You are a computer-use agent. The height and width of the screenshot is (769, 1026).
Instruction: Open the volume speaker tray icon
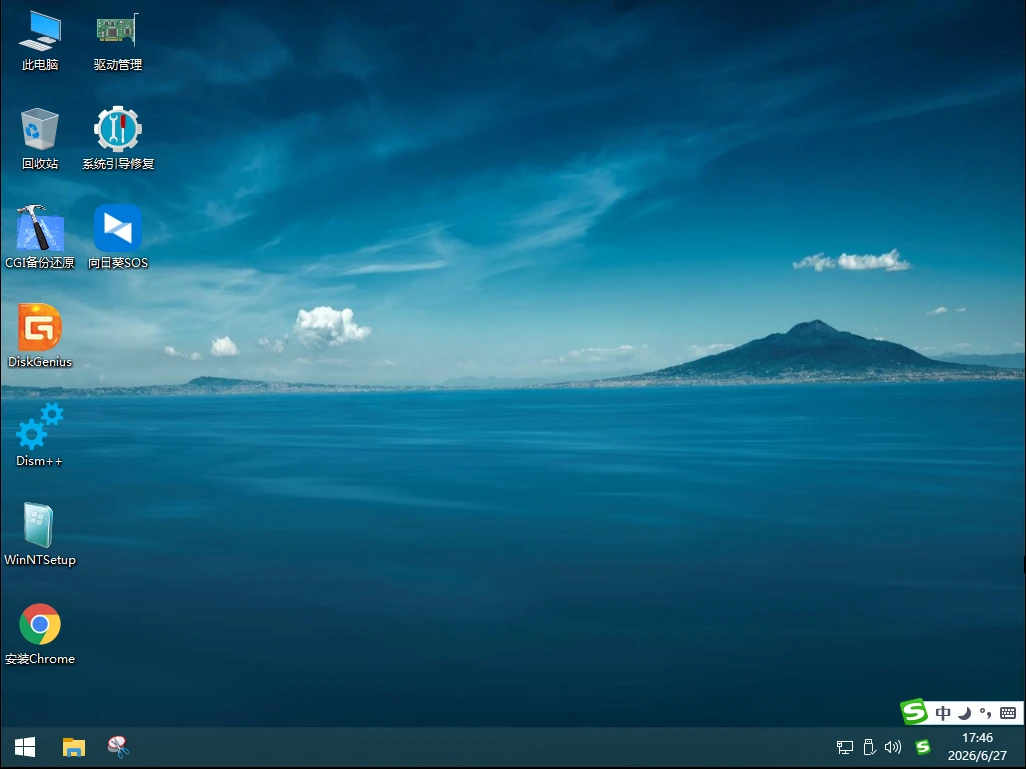coord(893,747)
